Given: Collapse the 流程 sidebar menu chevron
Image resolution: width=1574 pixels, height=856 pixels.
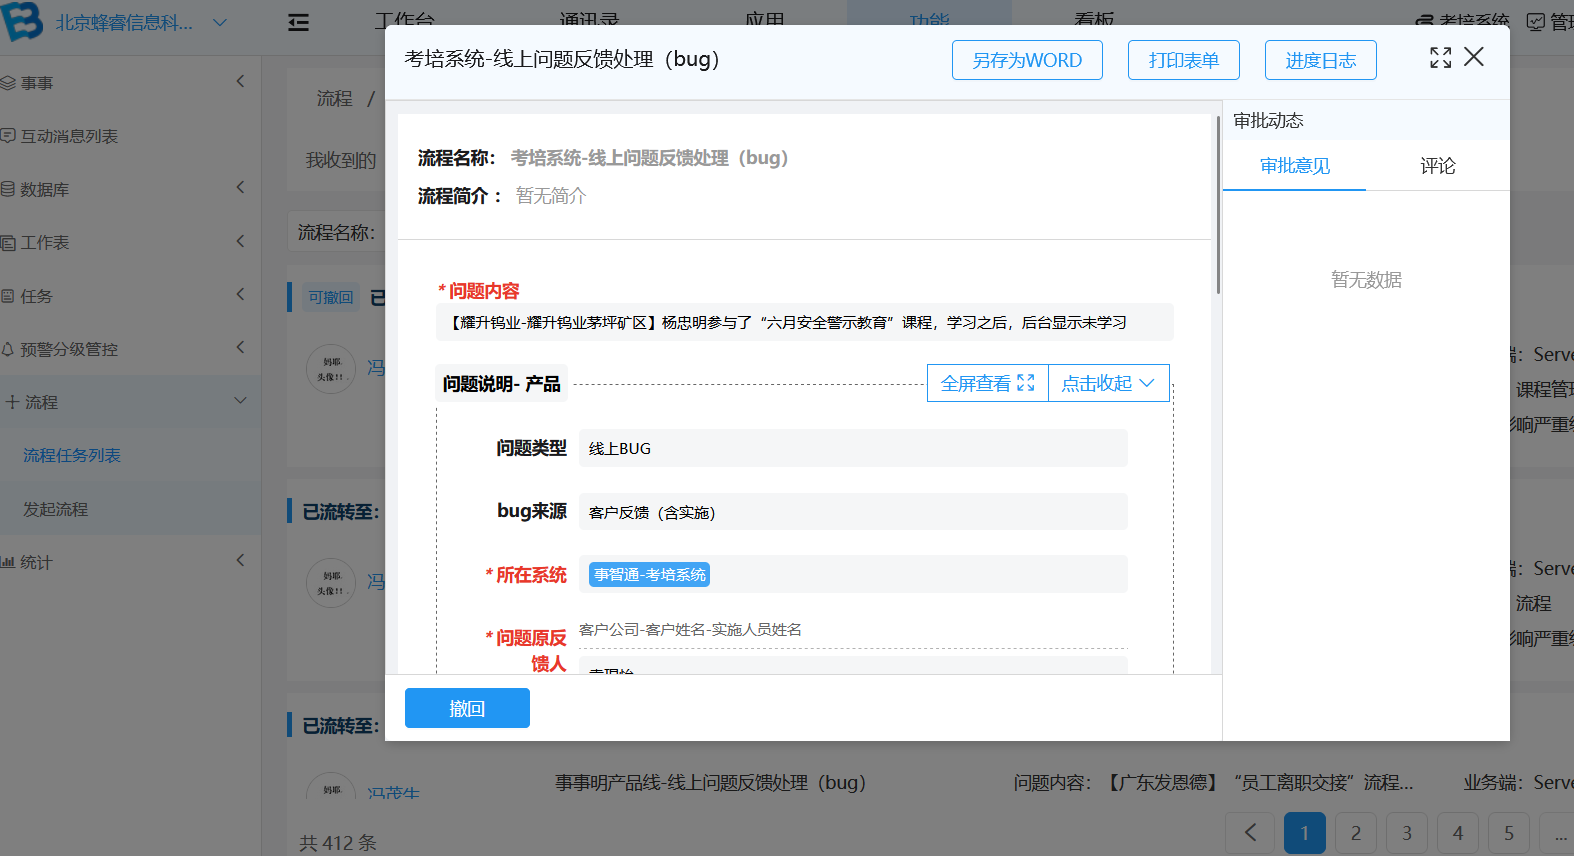Looking at the screenshot, I should click(x=240, y=400).
